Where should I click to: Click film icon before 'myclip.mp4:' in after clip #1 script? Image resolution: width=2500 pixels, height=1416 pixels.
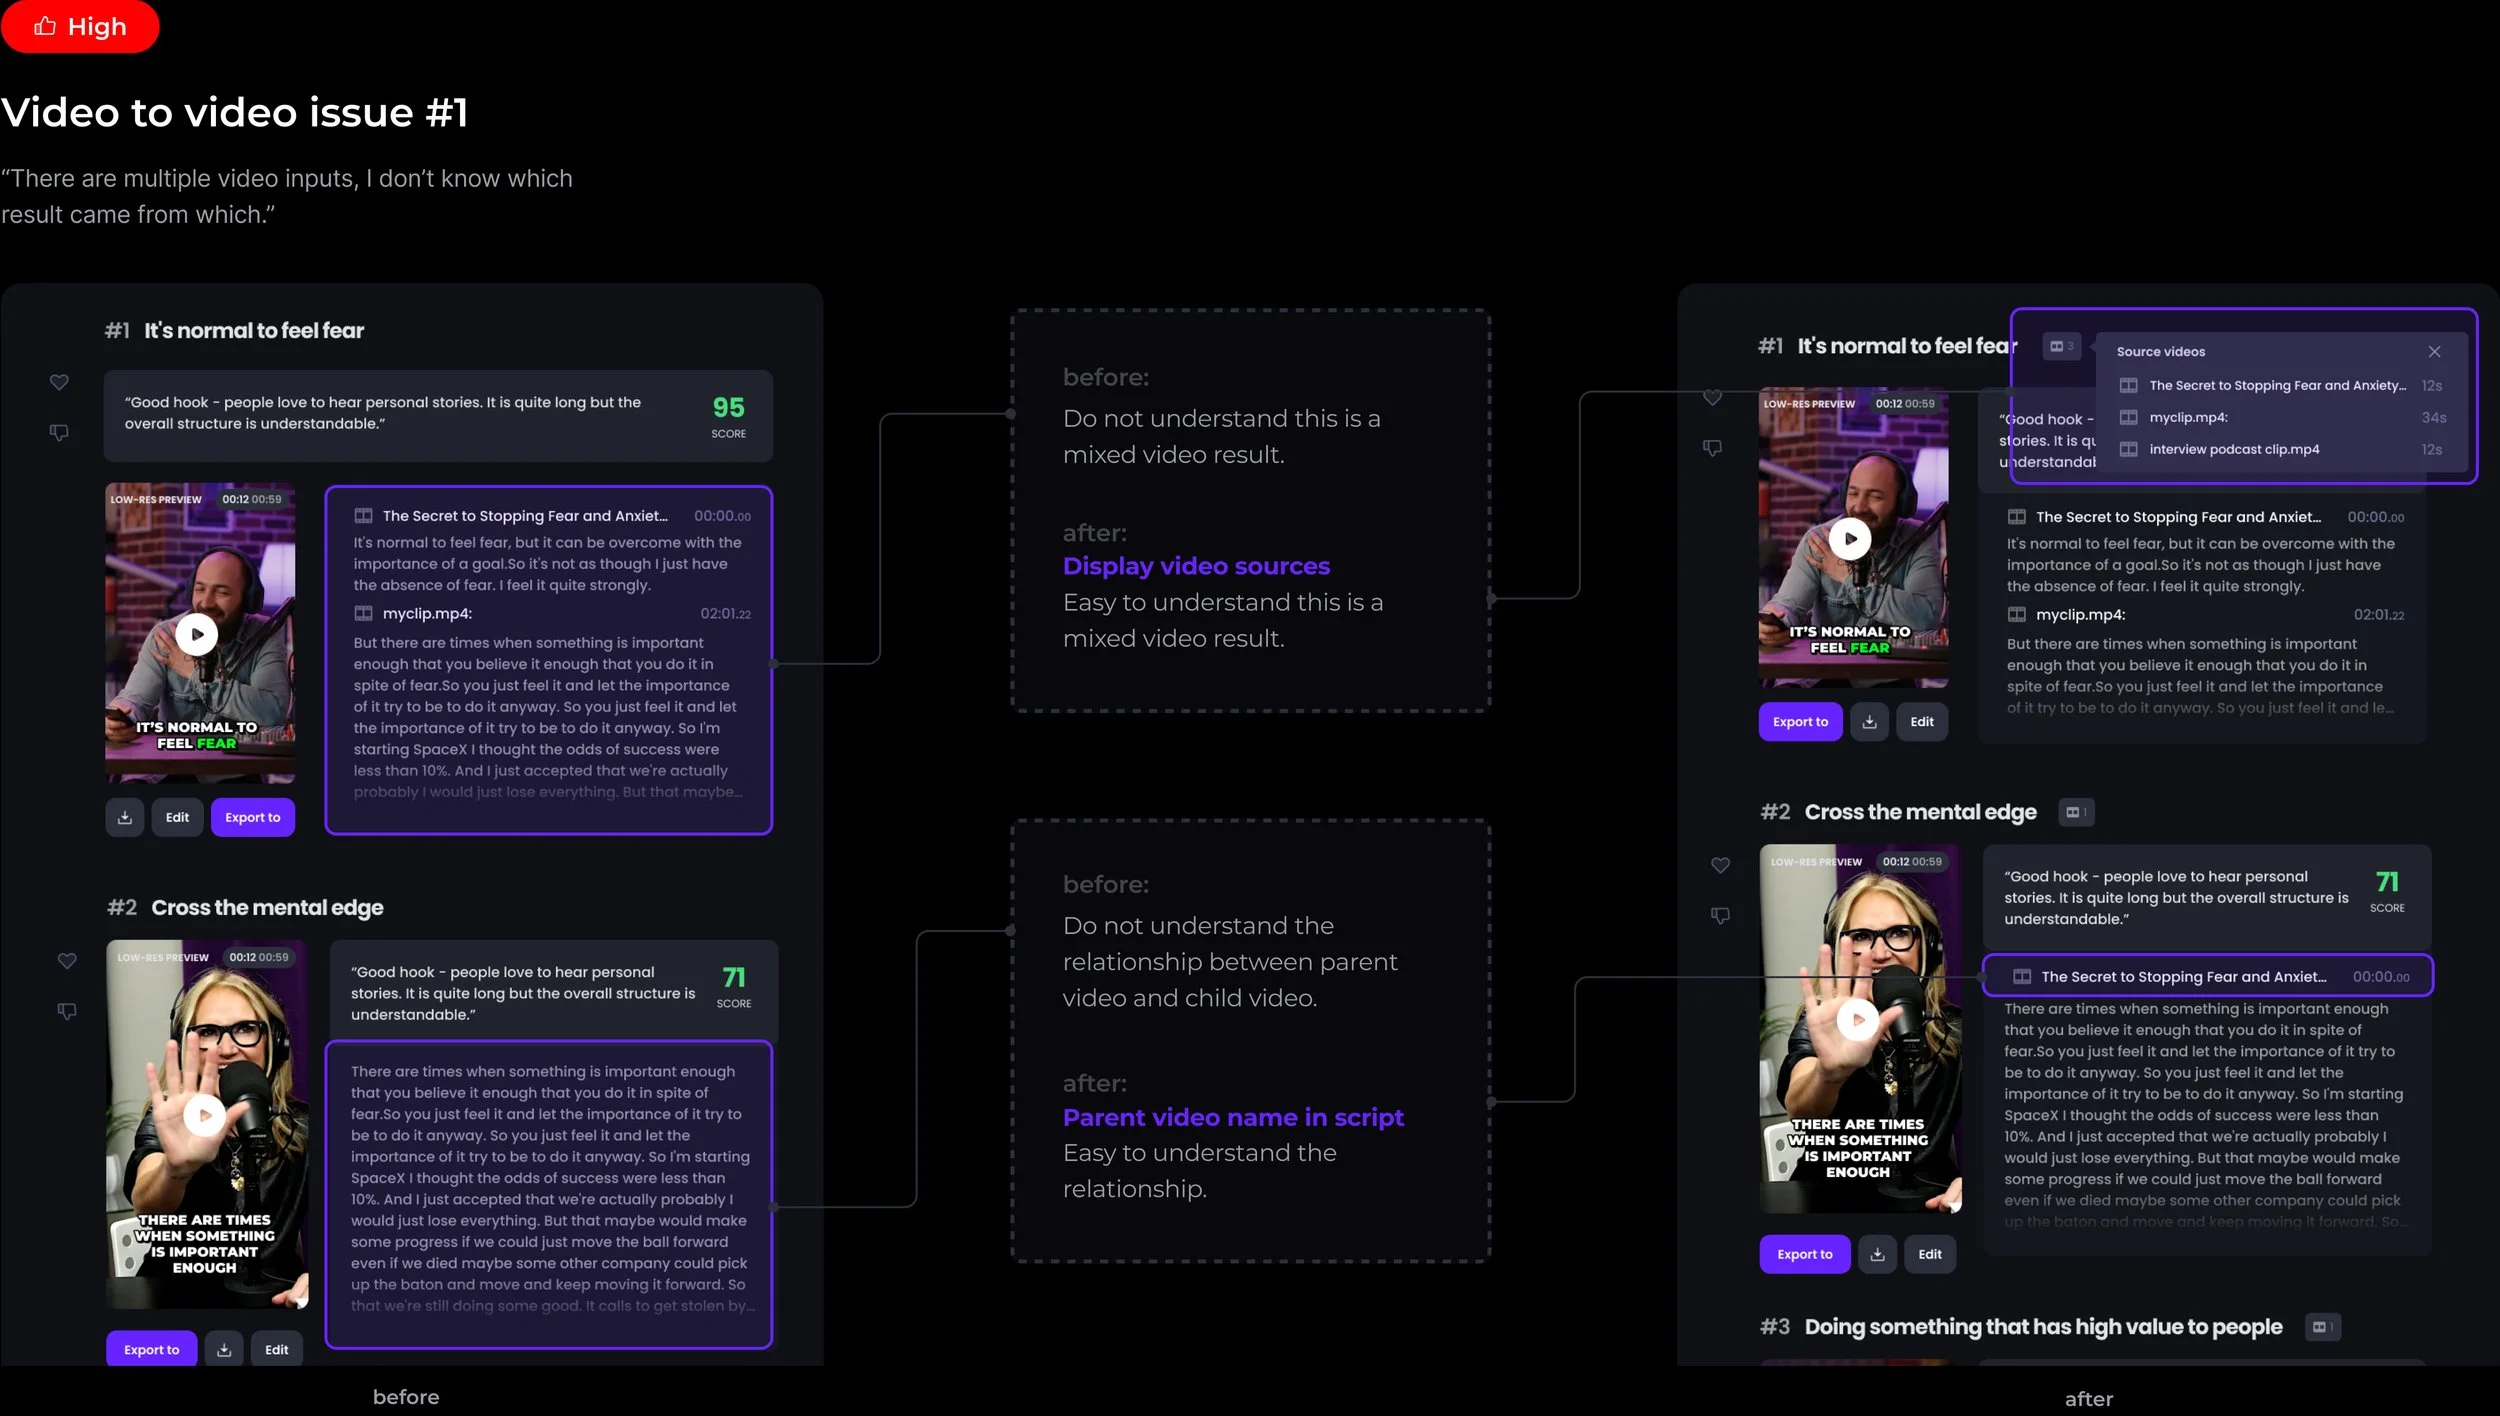(2017, 614)
